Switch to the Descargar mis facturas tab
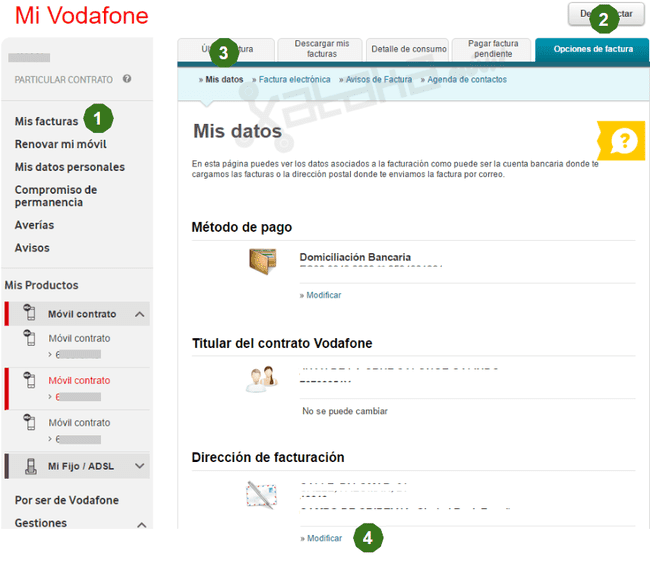This screenshot has width=650, height=579. tap(322, 49)
